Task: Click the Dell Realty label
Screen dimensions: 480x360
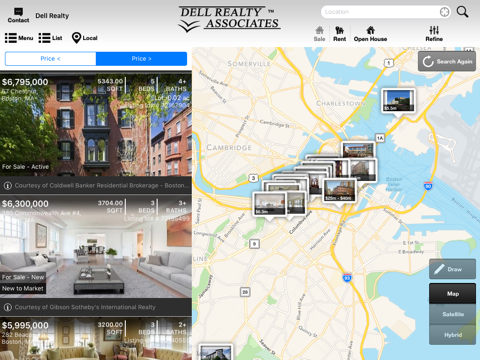Action: (x=52, y=16)
